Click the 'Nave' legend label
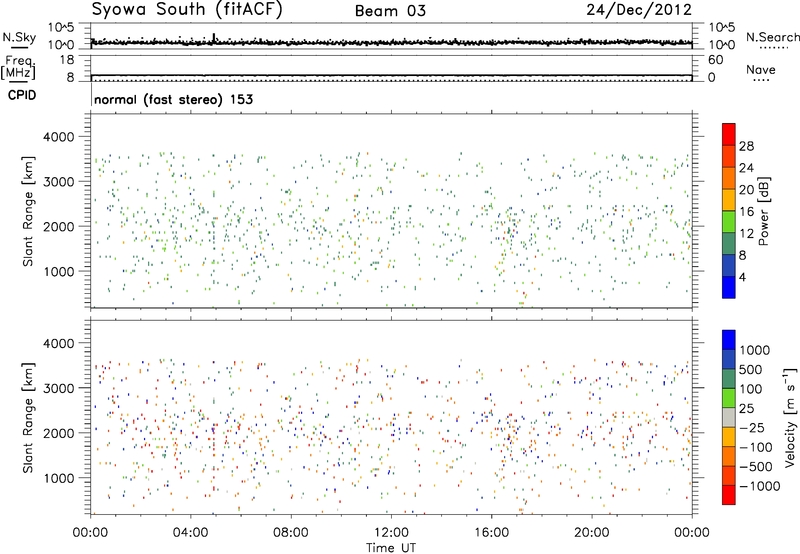Image resolution: width=800 pixels, height=554 pixels. pos(761,70)
